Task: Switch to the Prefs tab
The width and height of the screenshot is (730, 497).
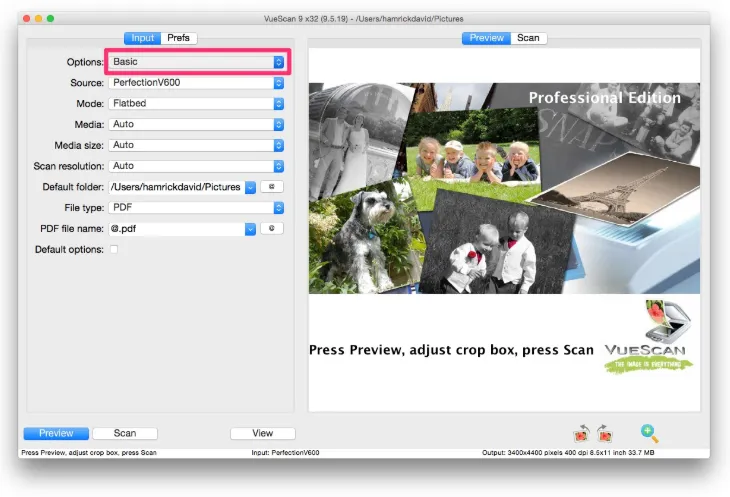Action: (178, 38)
